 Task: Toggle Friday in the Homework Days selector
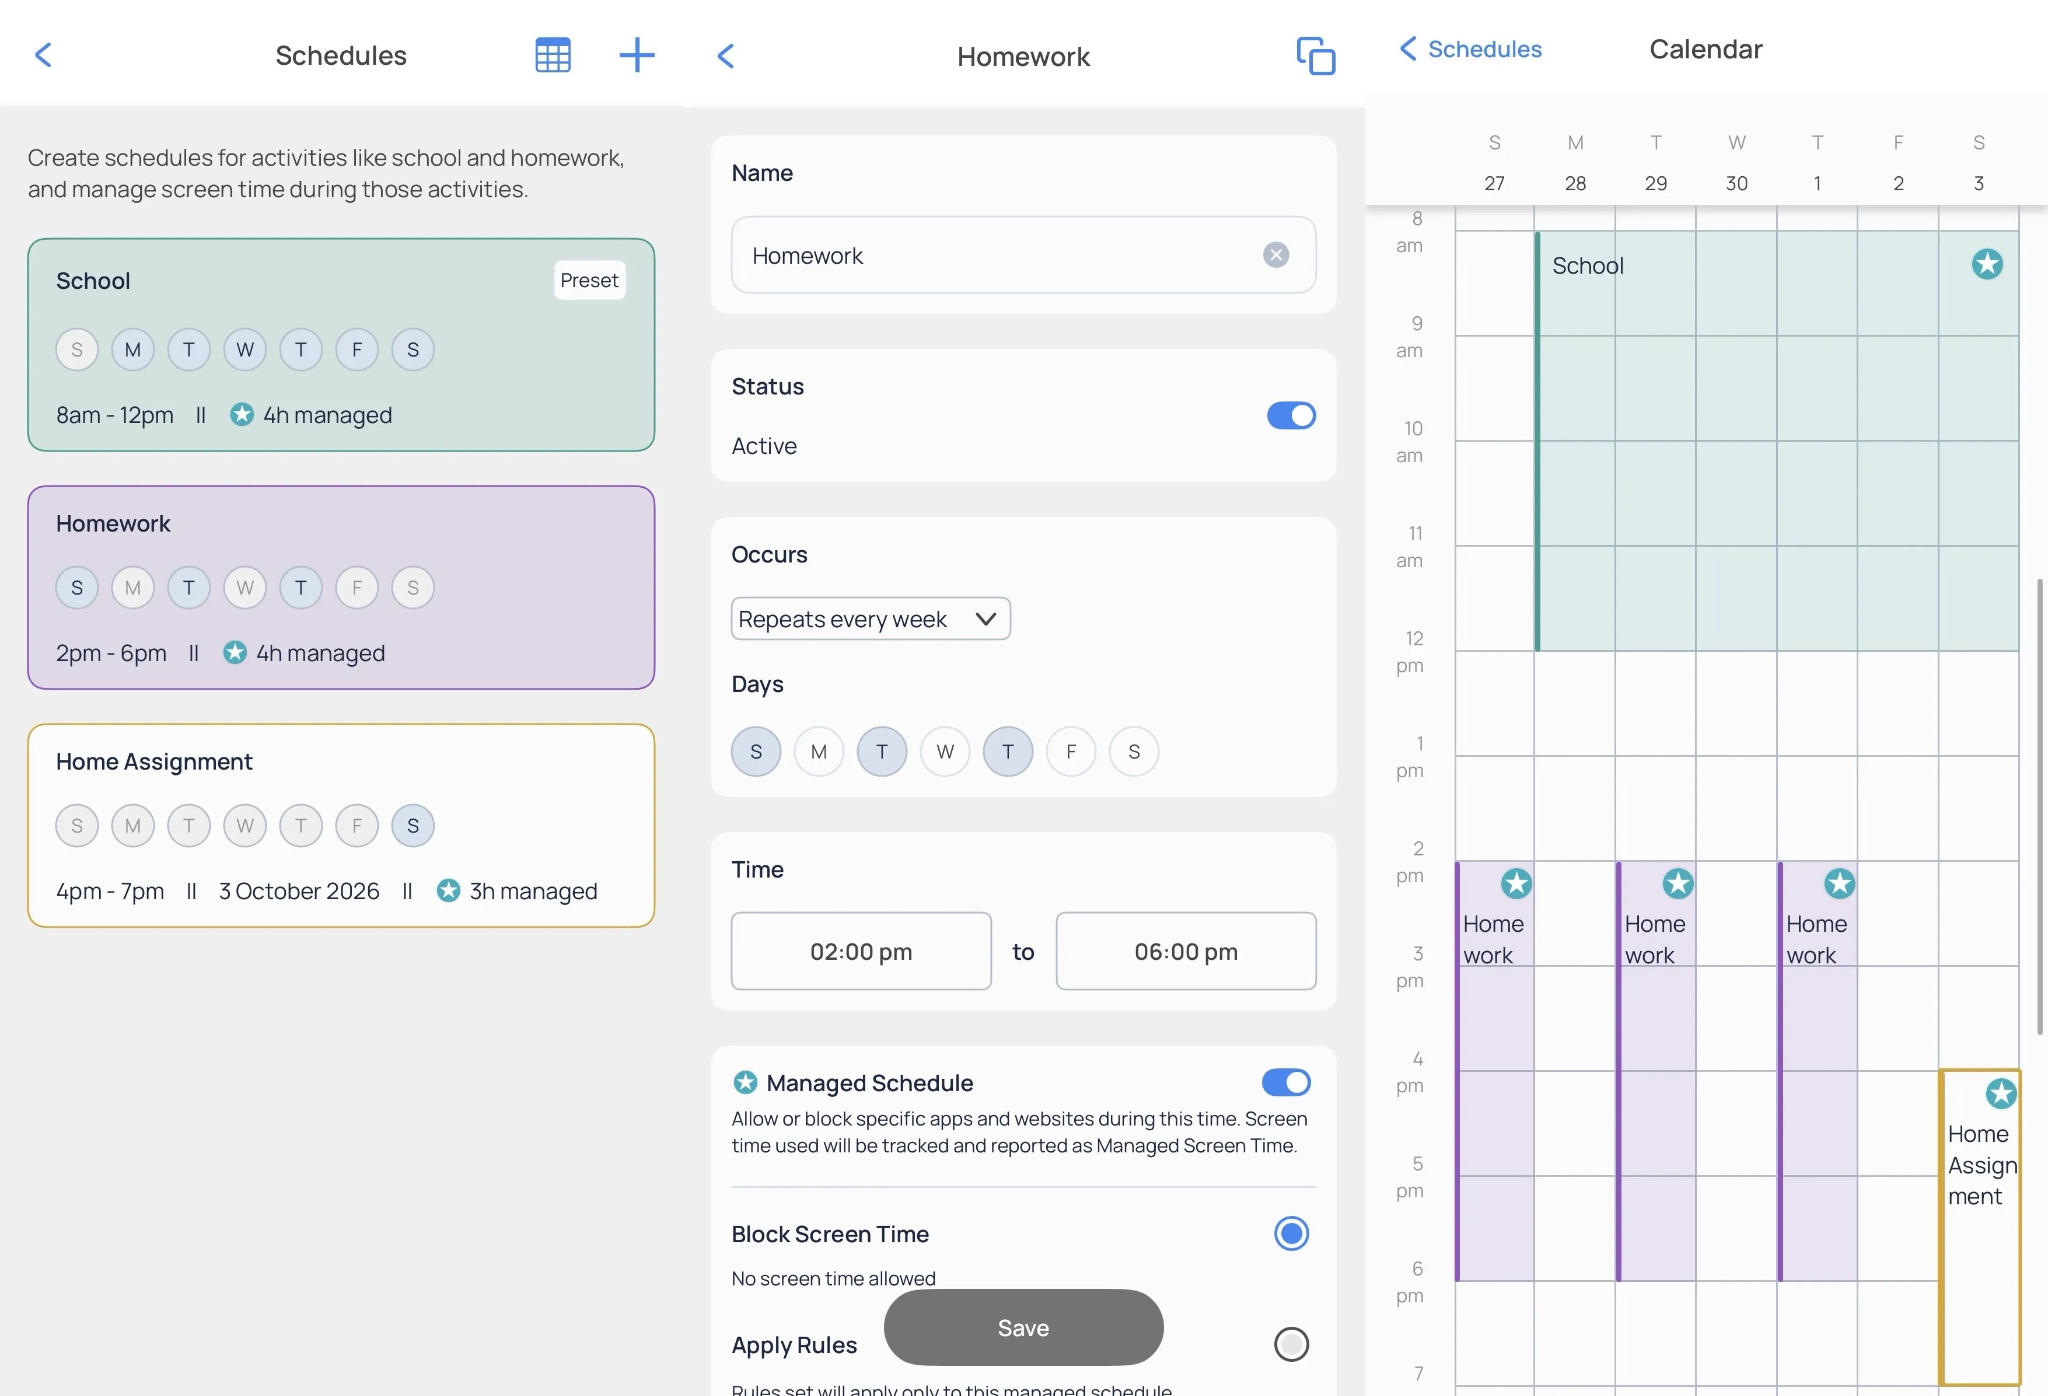(1071, 751)
